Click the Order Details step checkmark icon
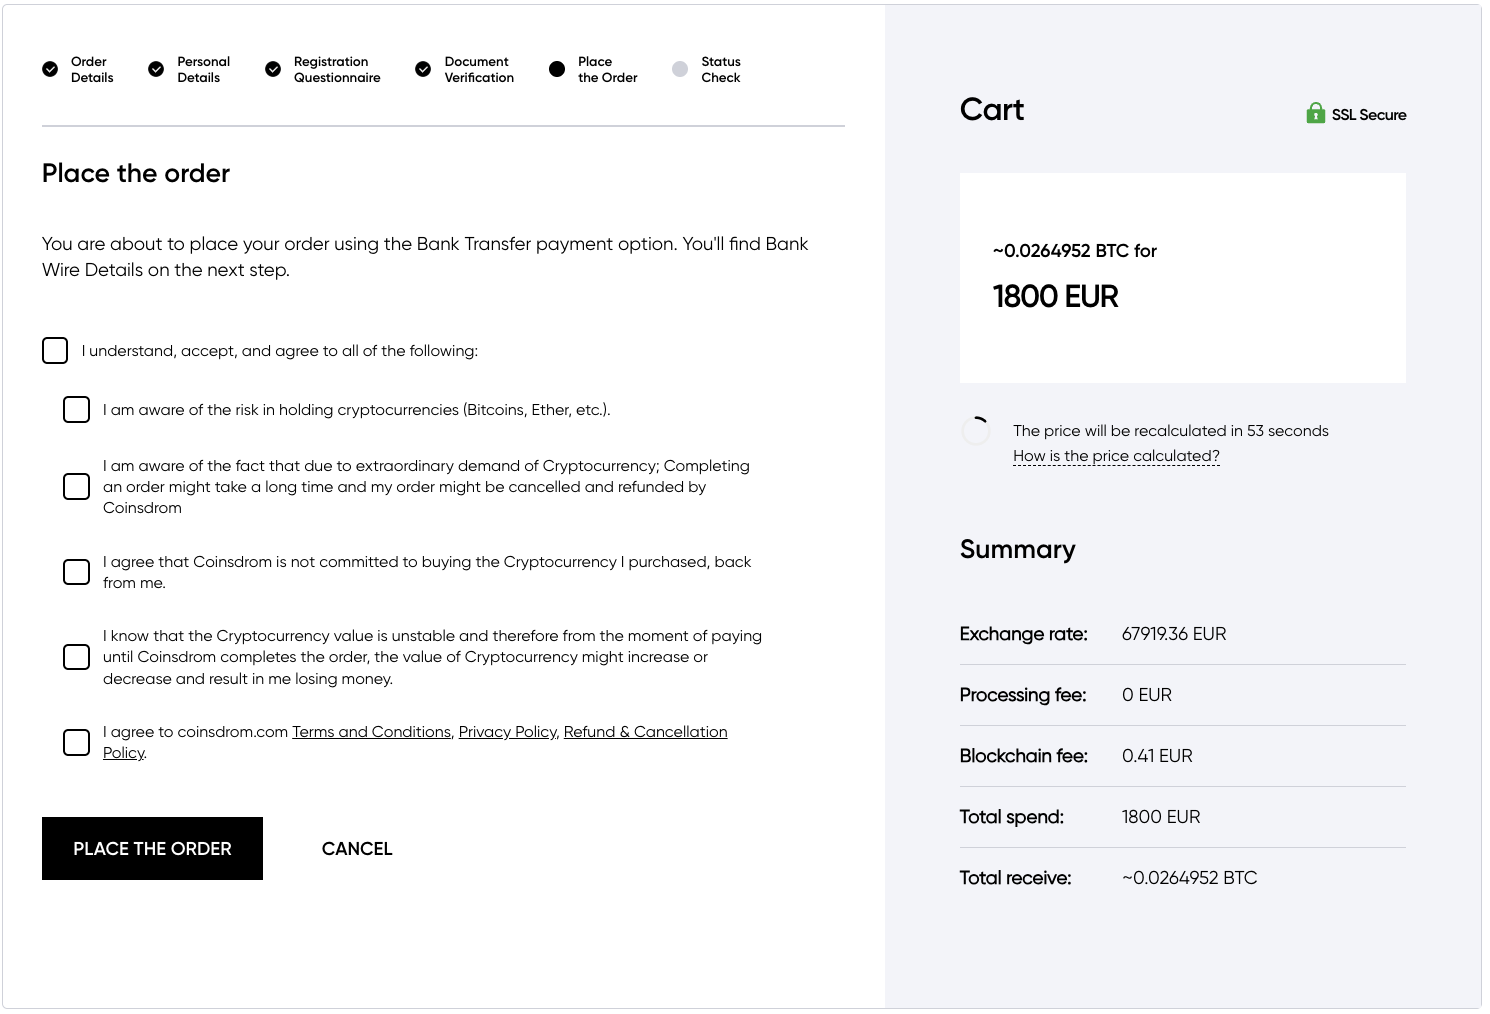 [50, 69]
